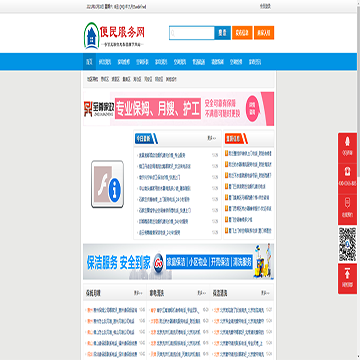
Task: Focus the search input field in header
Action: [192, 33]
